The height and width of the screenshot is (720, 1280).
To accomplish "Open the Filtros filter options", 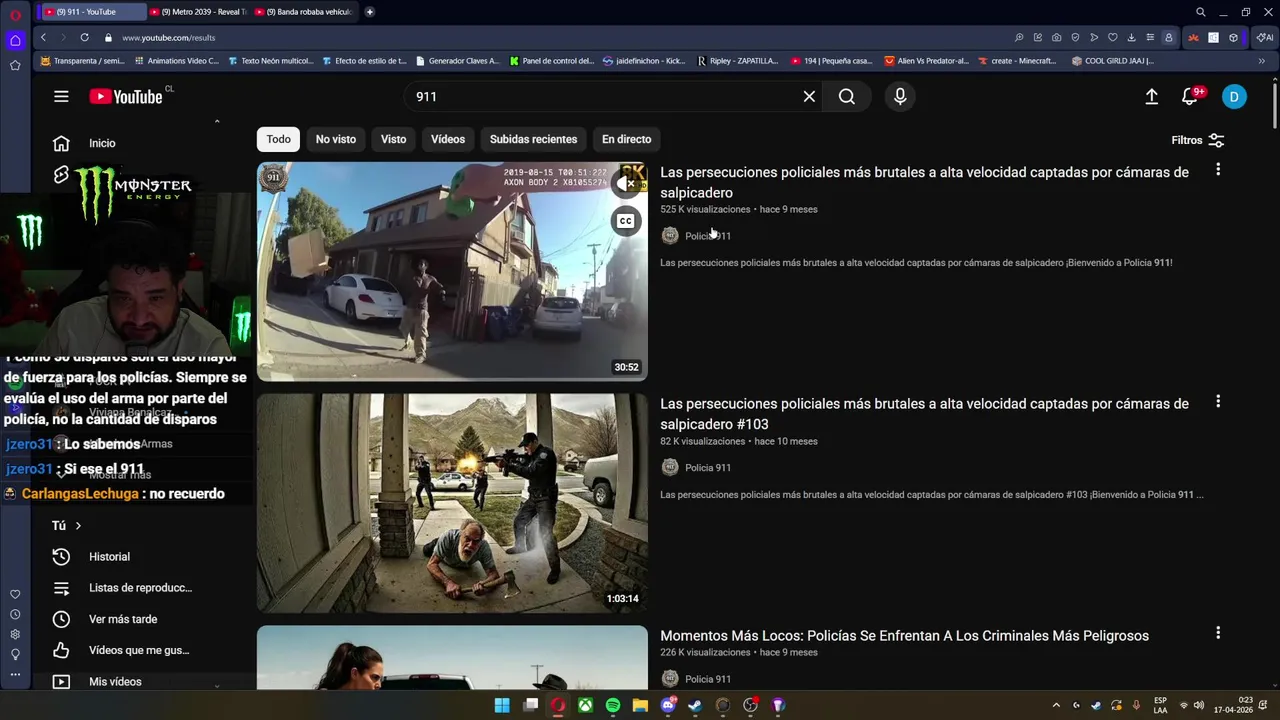I will (x=1198, y=140).
